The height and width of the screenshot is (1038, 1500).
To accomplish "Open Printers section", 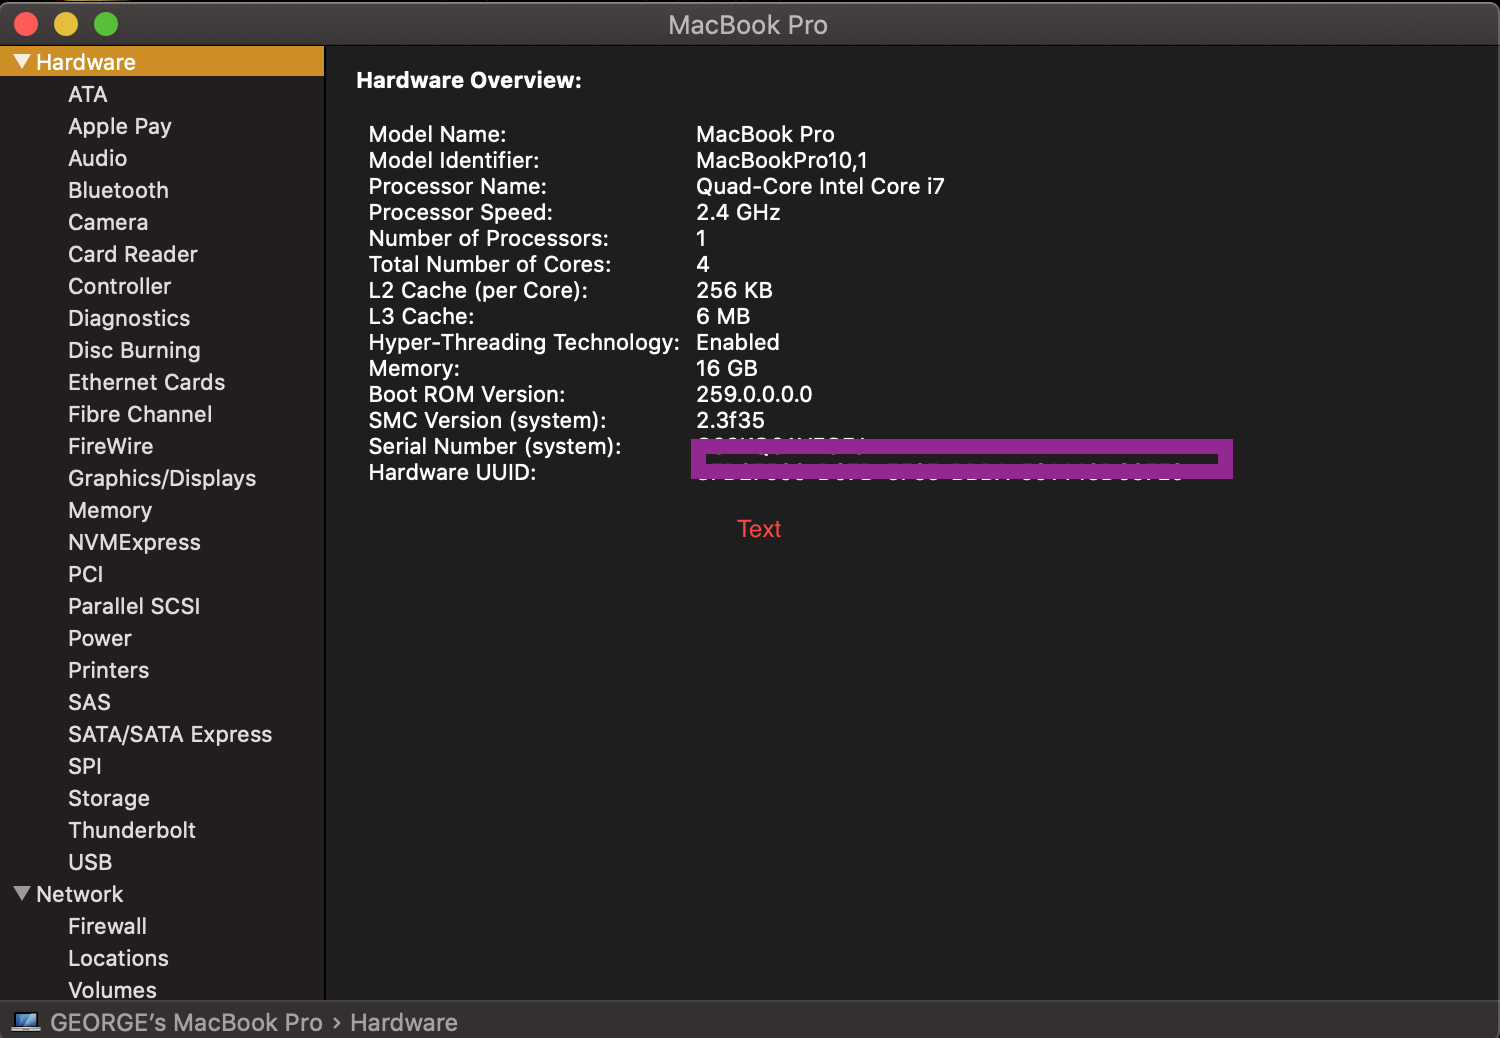I will tap(109, 670).
